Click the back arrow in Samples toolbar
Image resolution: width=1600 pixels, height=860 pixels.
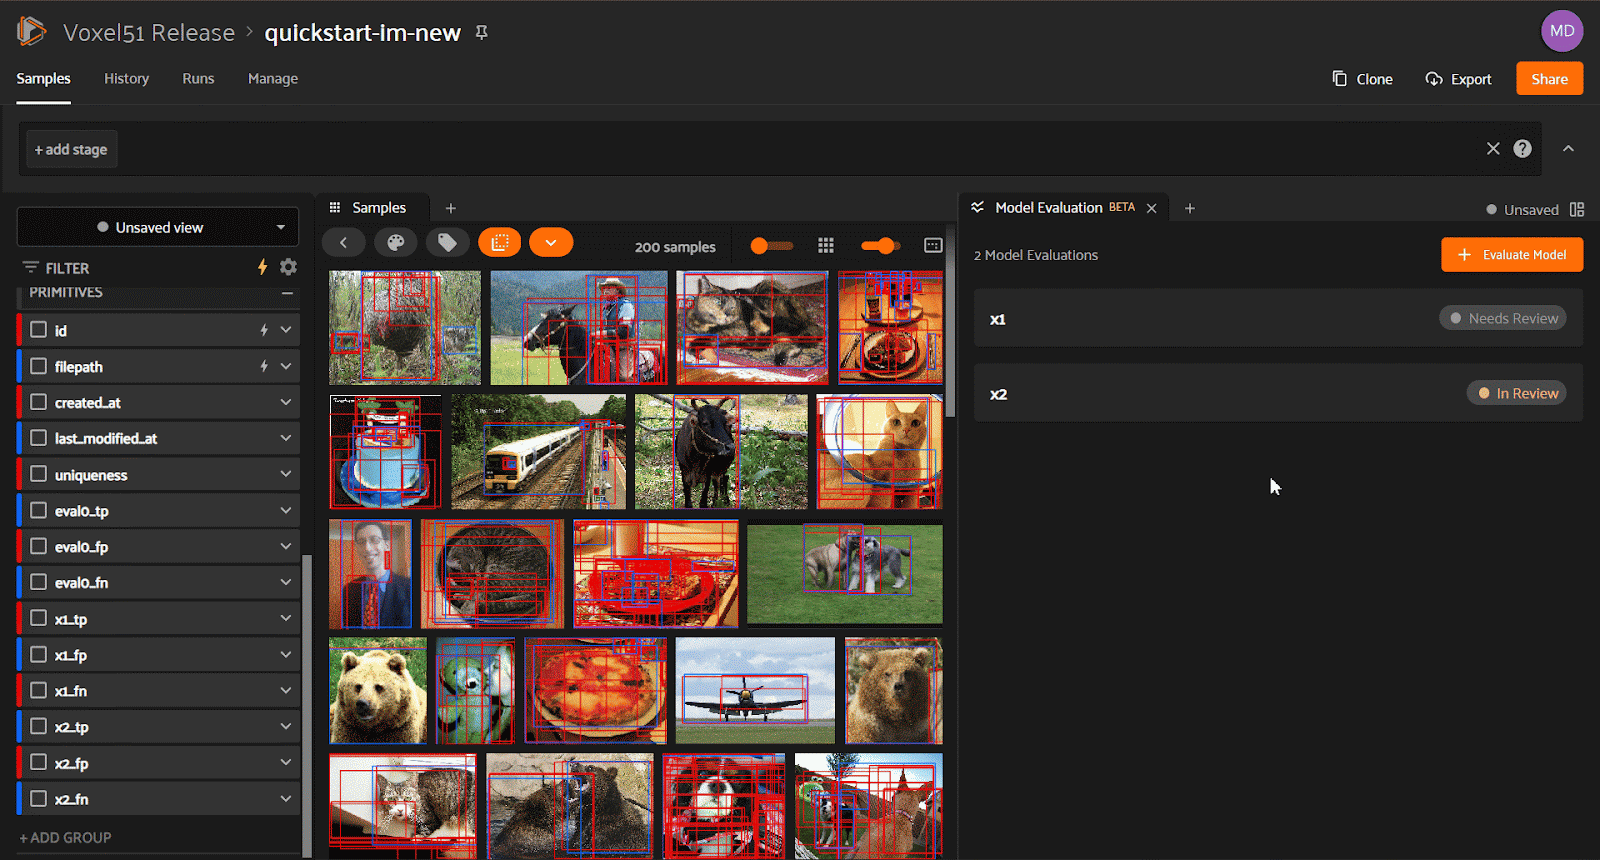click(343, 242)
